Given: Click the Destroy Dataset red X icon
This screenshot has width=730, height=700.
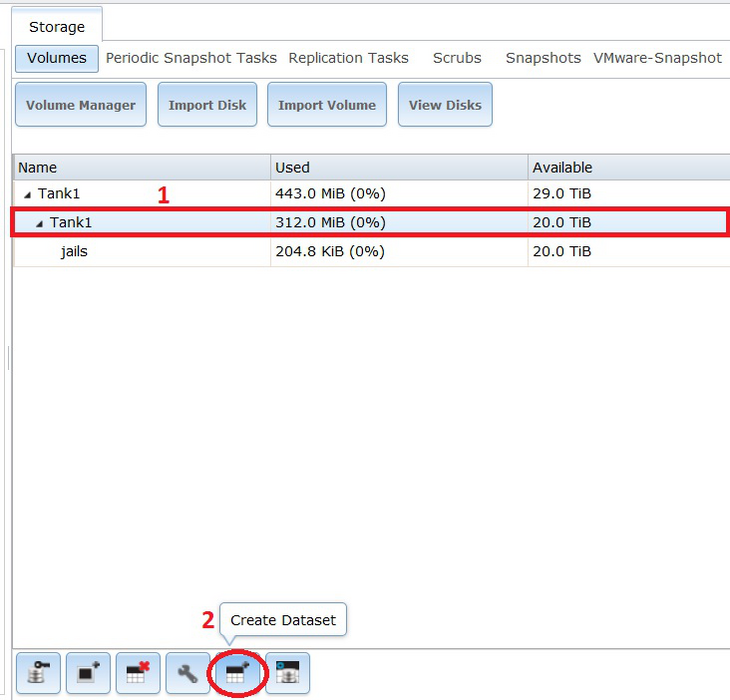Looking at the screenshot, I should pos(138,673).
